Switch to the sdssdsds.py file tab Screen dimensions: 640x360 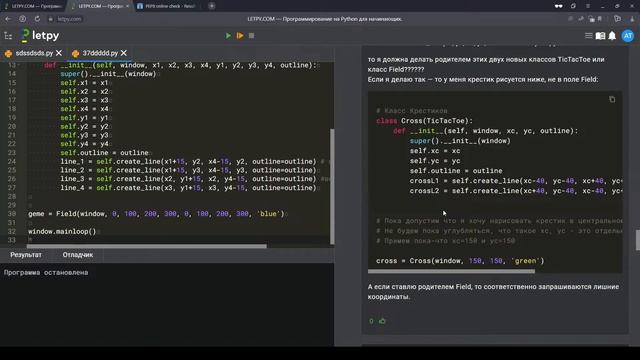coord(34,53)
